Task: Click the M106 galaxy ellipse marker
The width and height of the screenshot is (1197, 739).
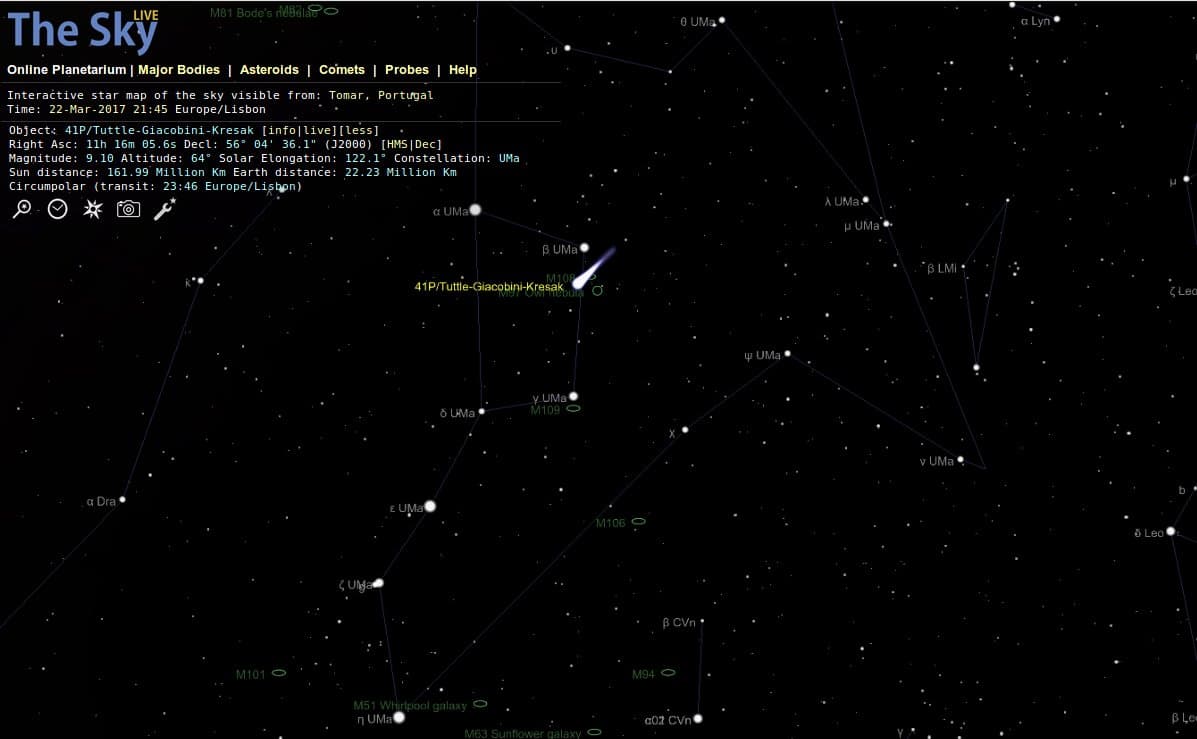Action: 638,521
